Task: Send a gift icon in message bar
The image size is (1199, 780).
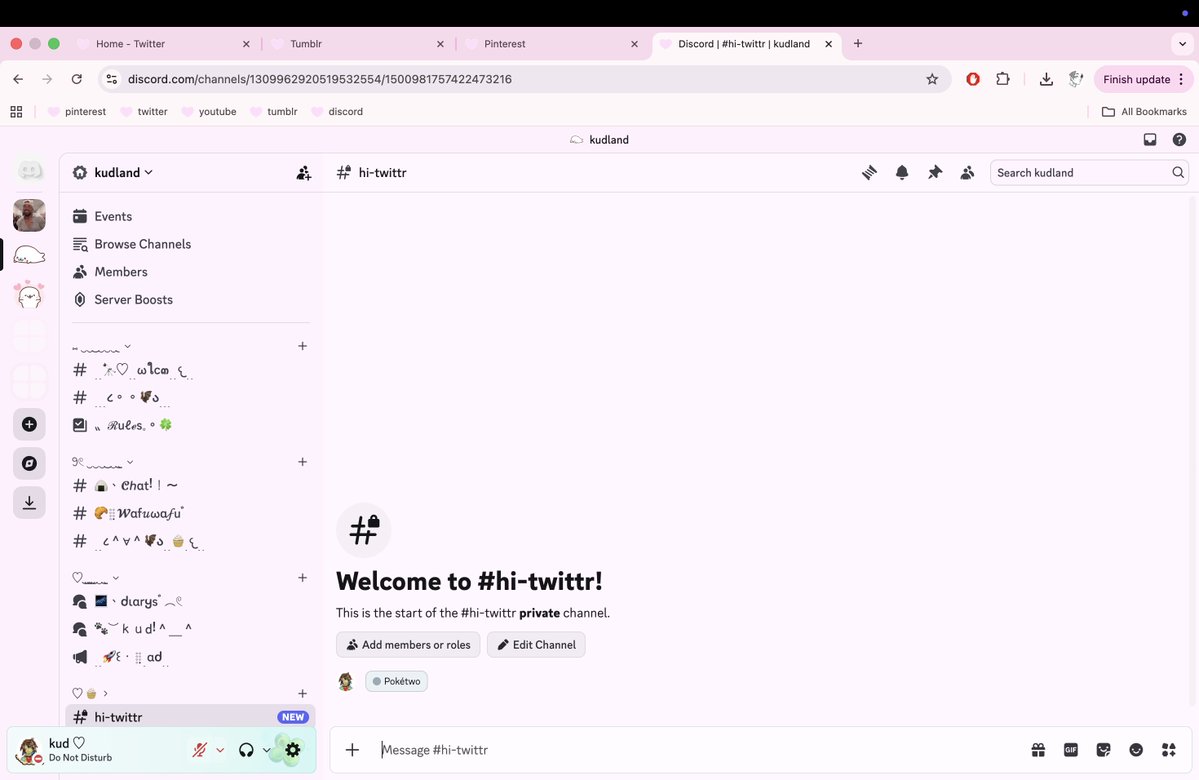Action: click(x=1038, y=750)
